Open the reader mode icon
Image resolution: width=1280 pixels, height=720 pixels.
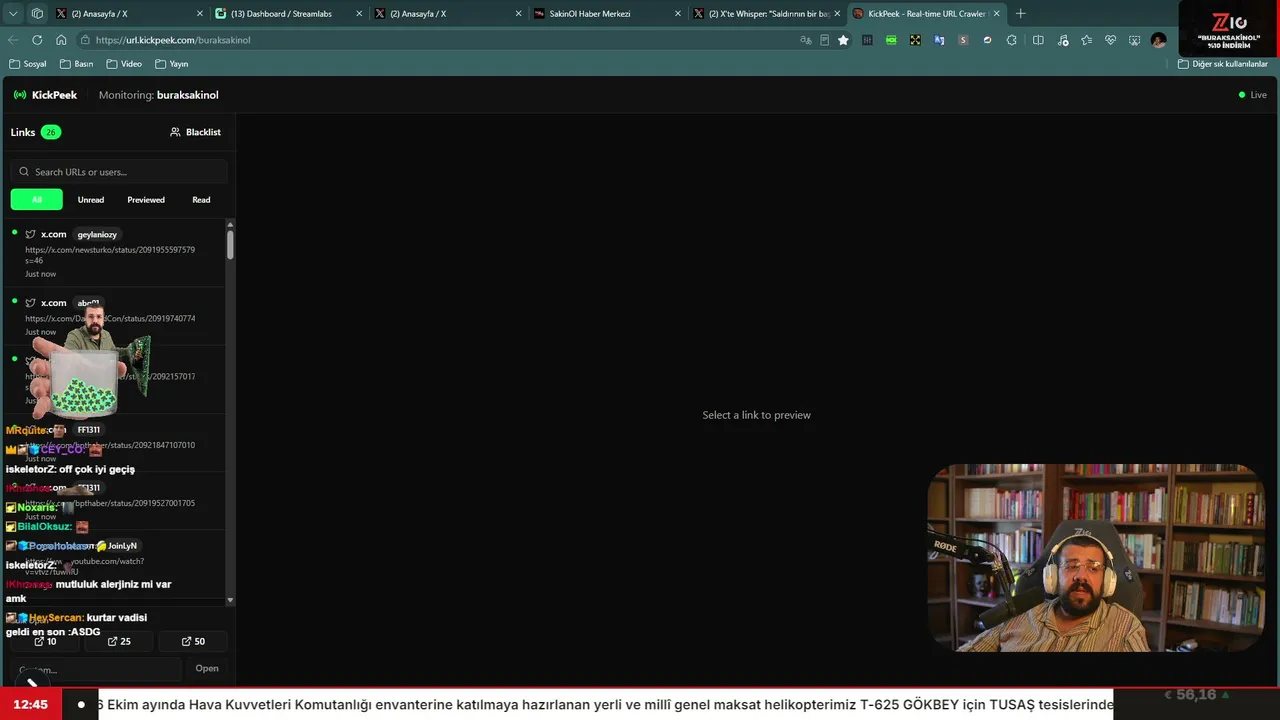(x=824, y=40)
